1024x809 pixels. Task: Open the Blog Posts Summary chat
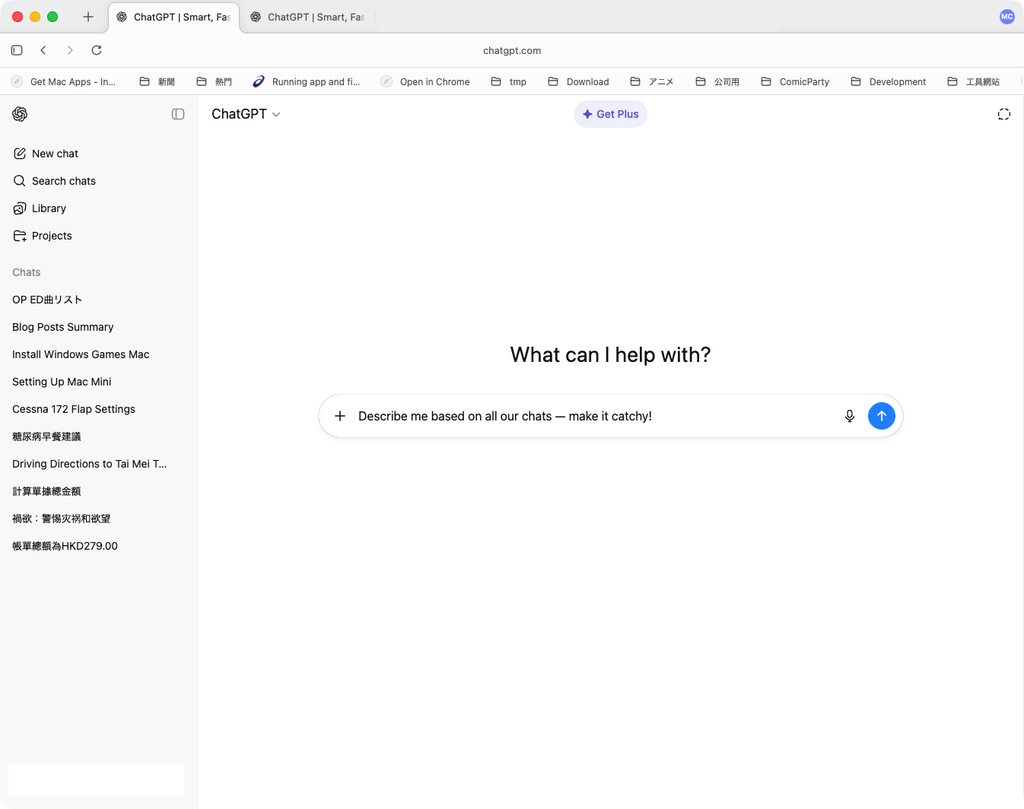pyautogui.click(x=62, y=327)
